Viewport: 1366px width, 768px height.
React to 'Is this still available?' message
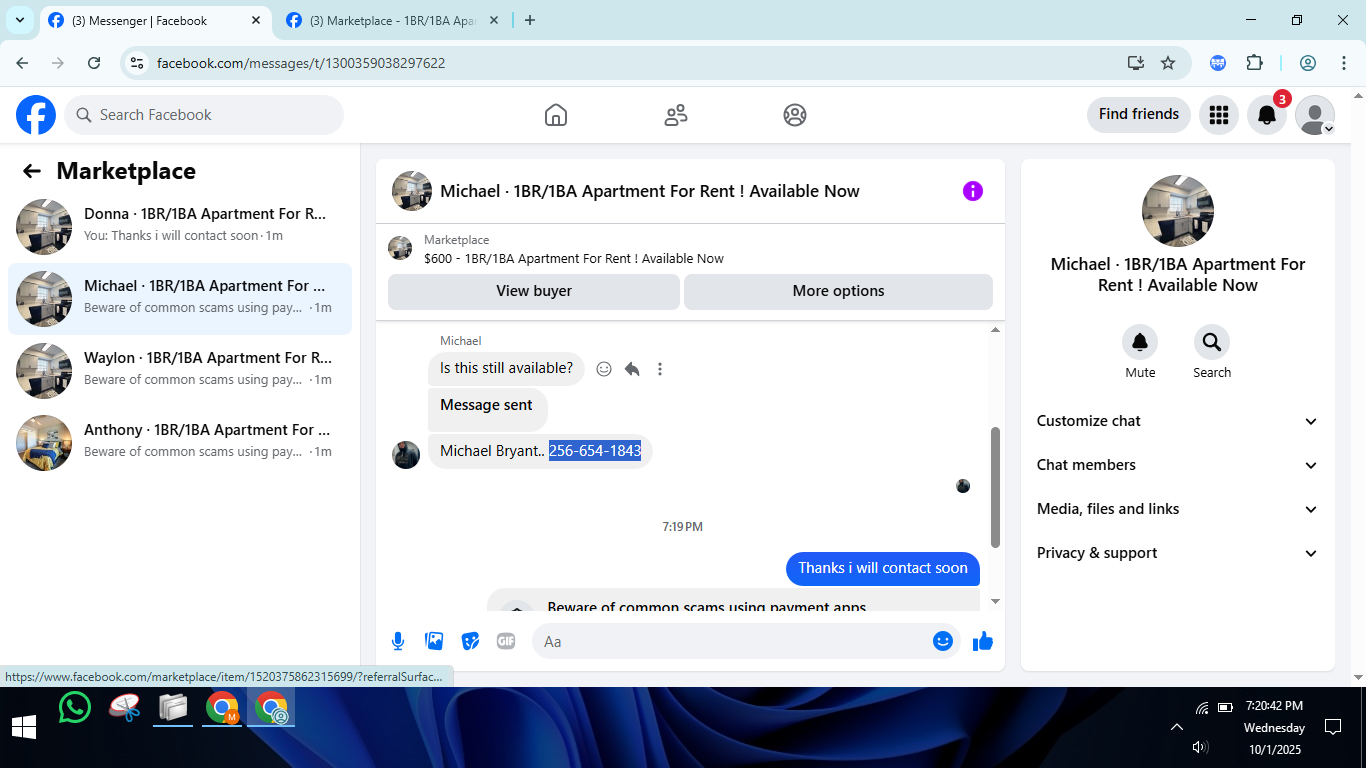604,369
